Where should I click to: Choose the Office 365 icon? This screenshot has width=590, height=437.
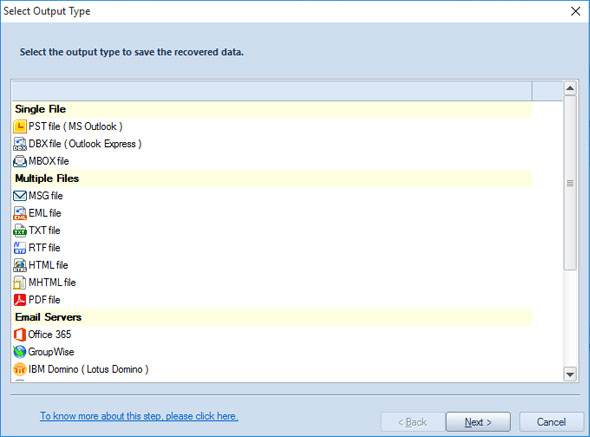click(20, 334)
